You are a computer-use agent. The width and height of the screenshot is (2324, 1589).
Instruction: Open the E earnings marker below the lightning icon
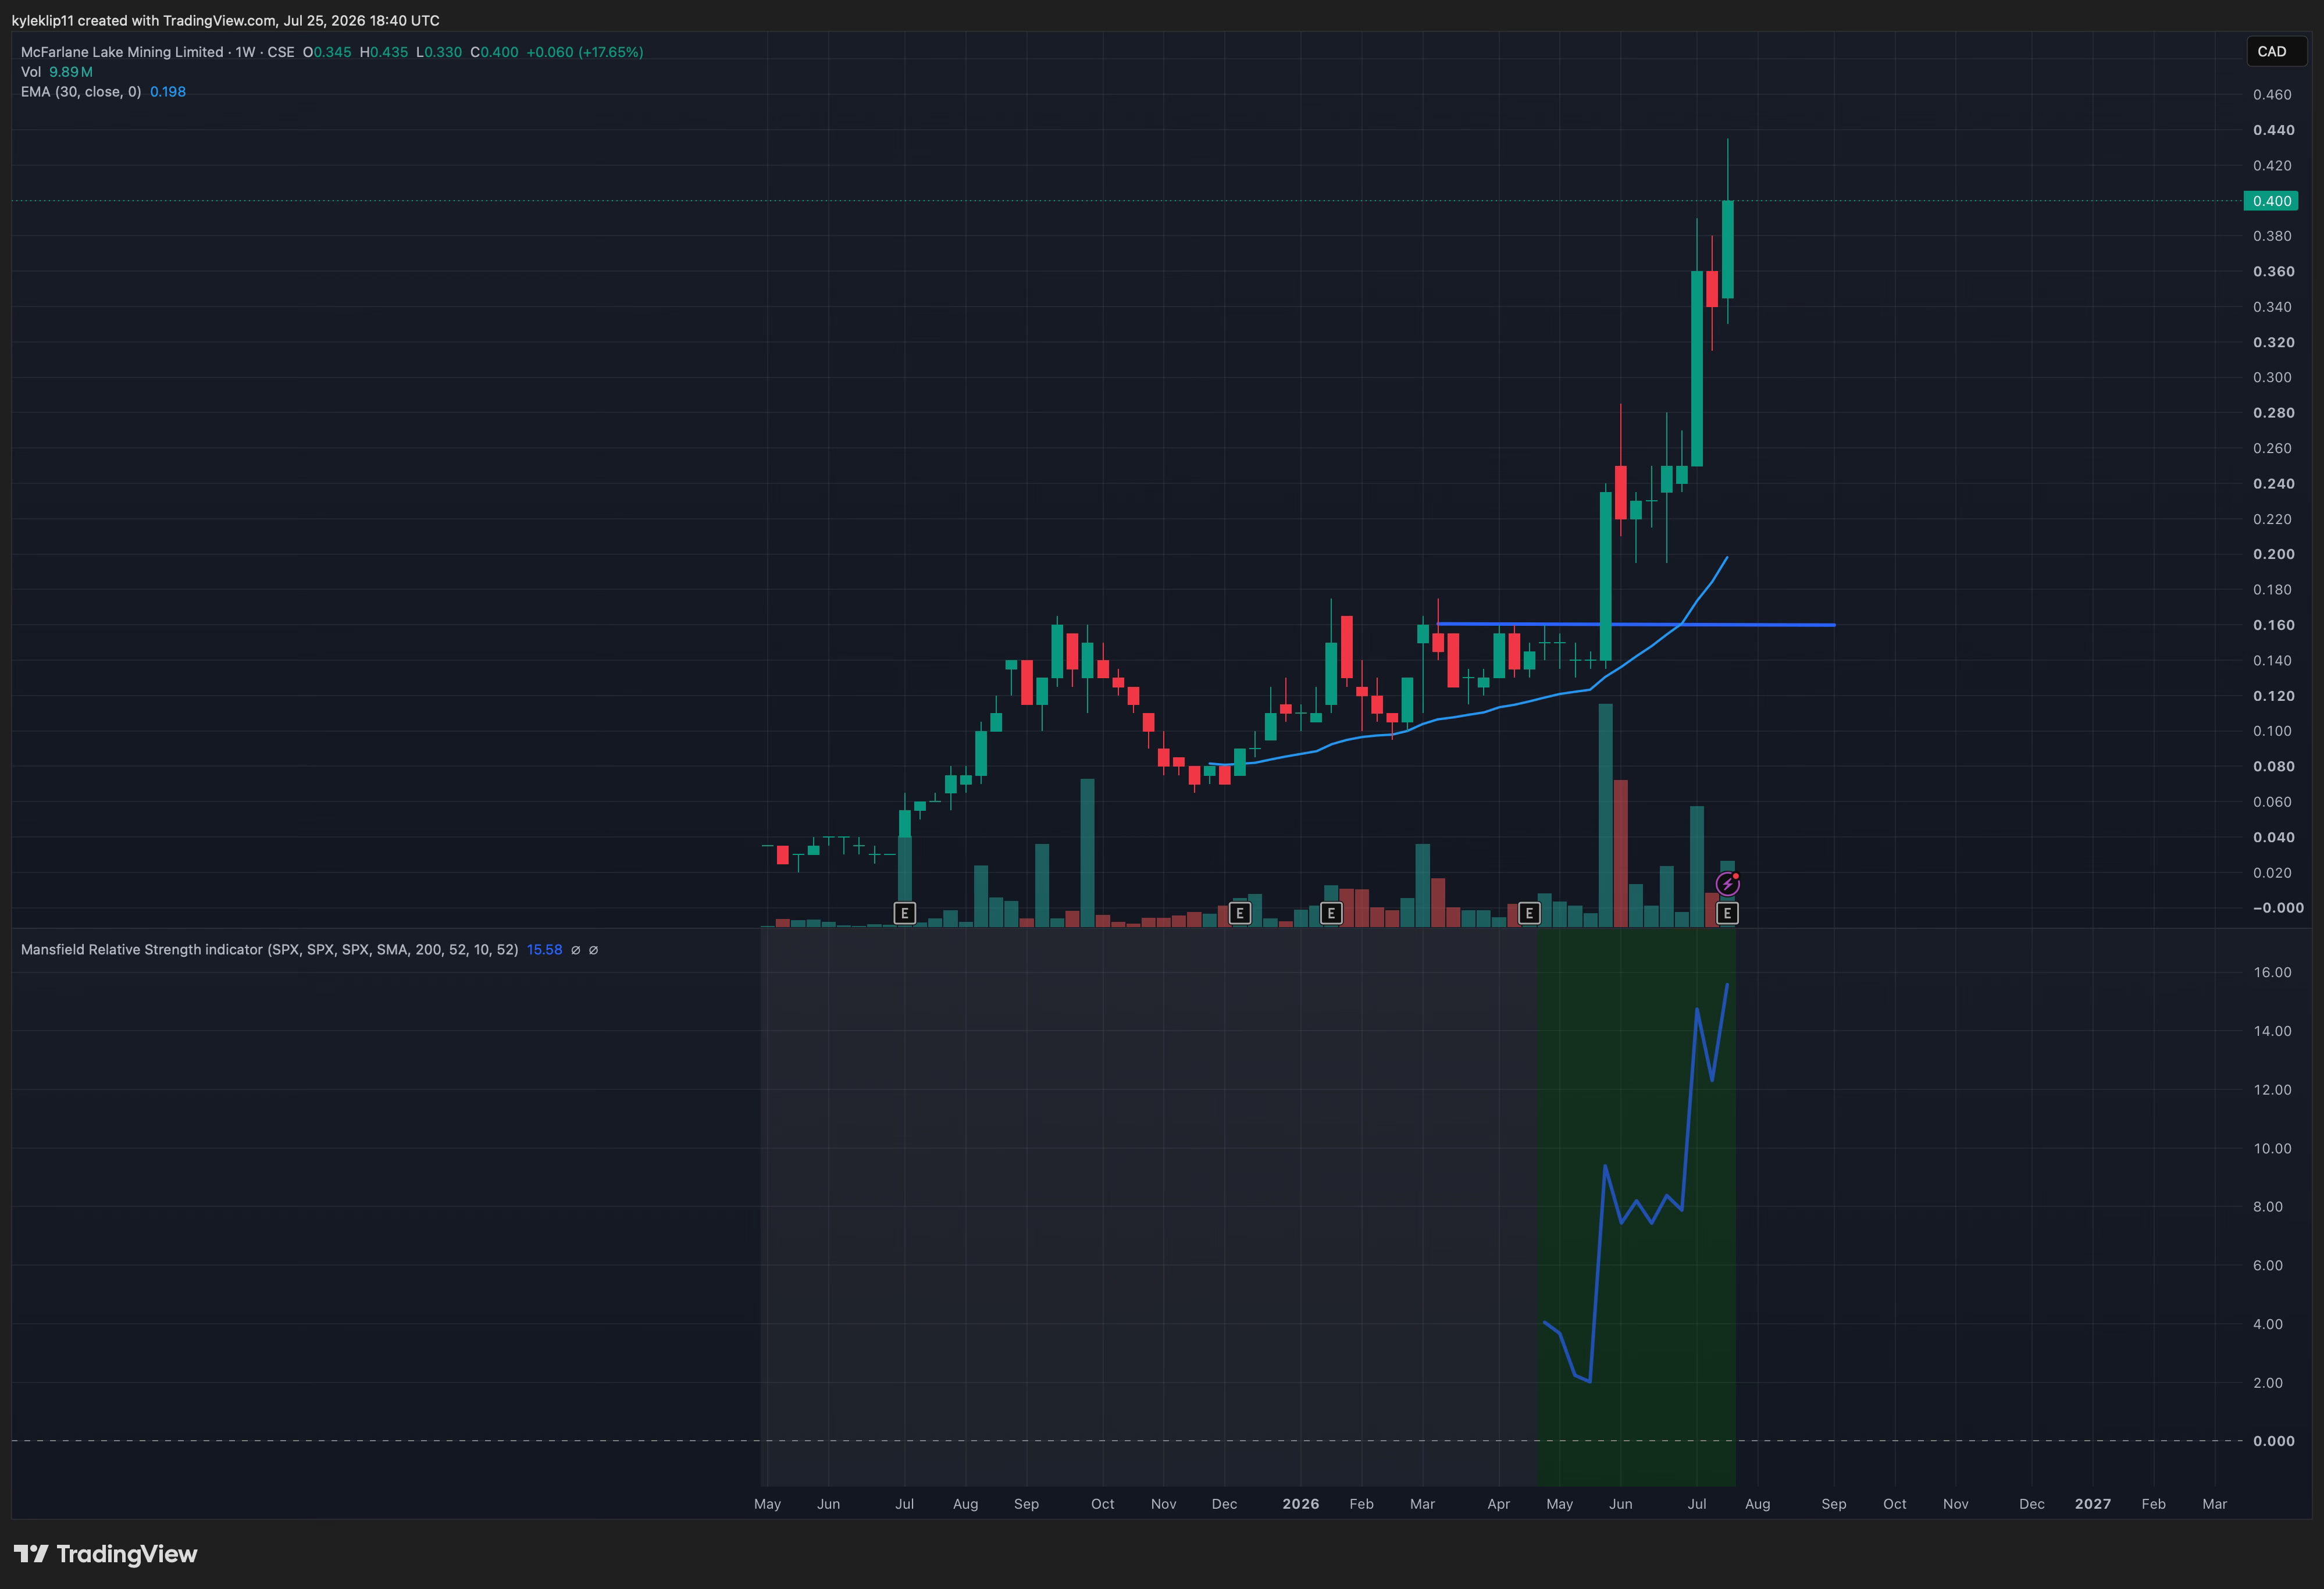(1727, 913)
